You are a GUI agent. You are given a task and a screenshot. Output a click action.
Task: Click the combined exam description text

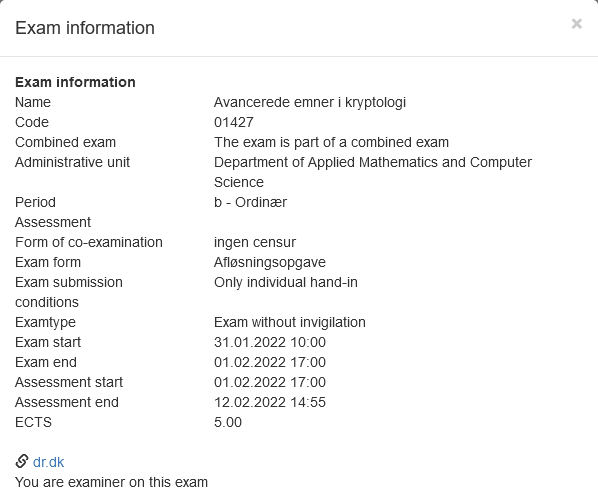[x=331, y=142]
